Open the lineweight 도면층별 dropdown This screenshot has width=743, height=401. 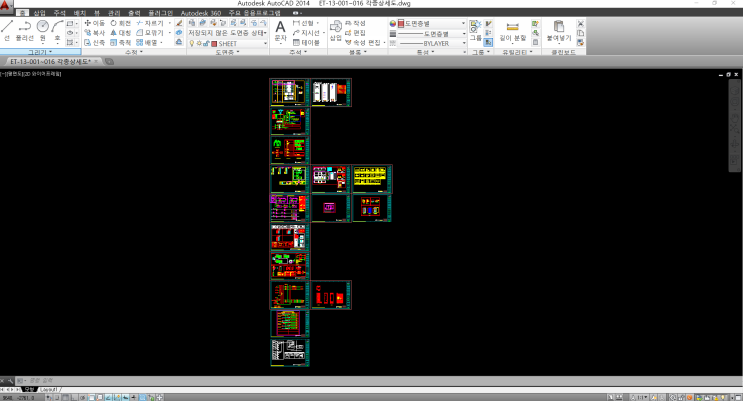pyautogui.click(x=431, y=34)
